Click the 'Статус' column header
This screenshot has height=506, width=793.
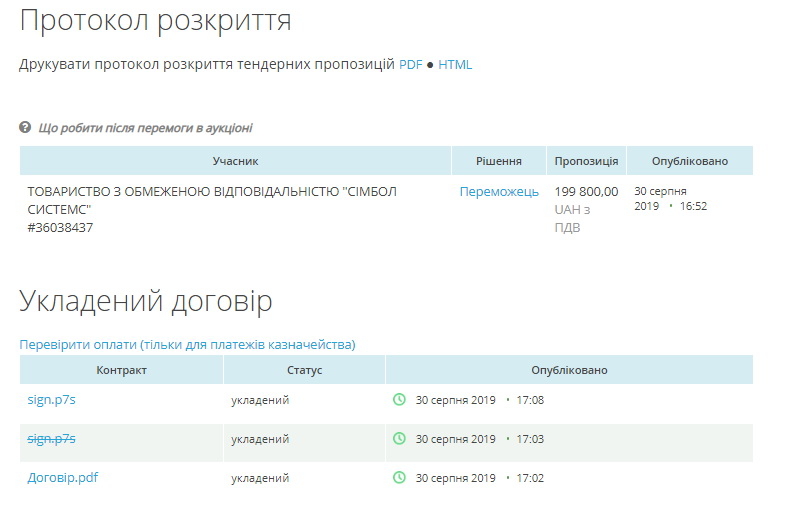304,370
